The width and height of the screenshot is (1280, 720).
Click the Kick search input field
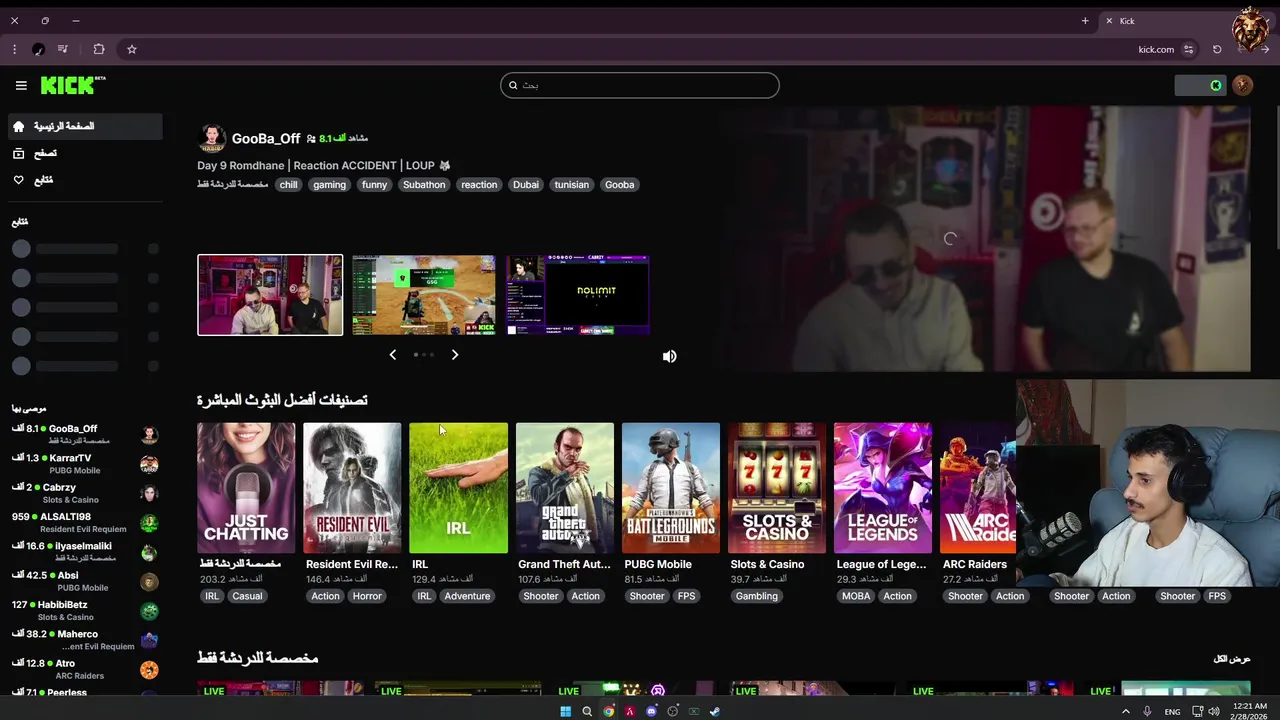click(640, 85)
